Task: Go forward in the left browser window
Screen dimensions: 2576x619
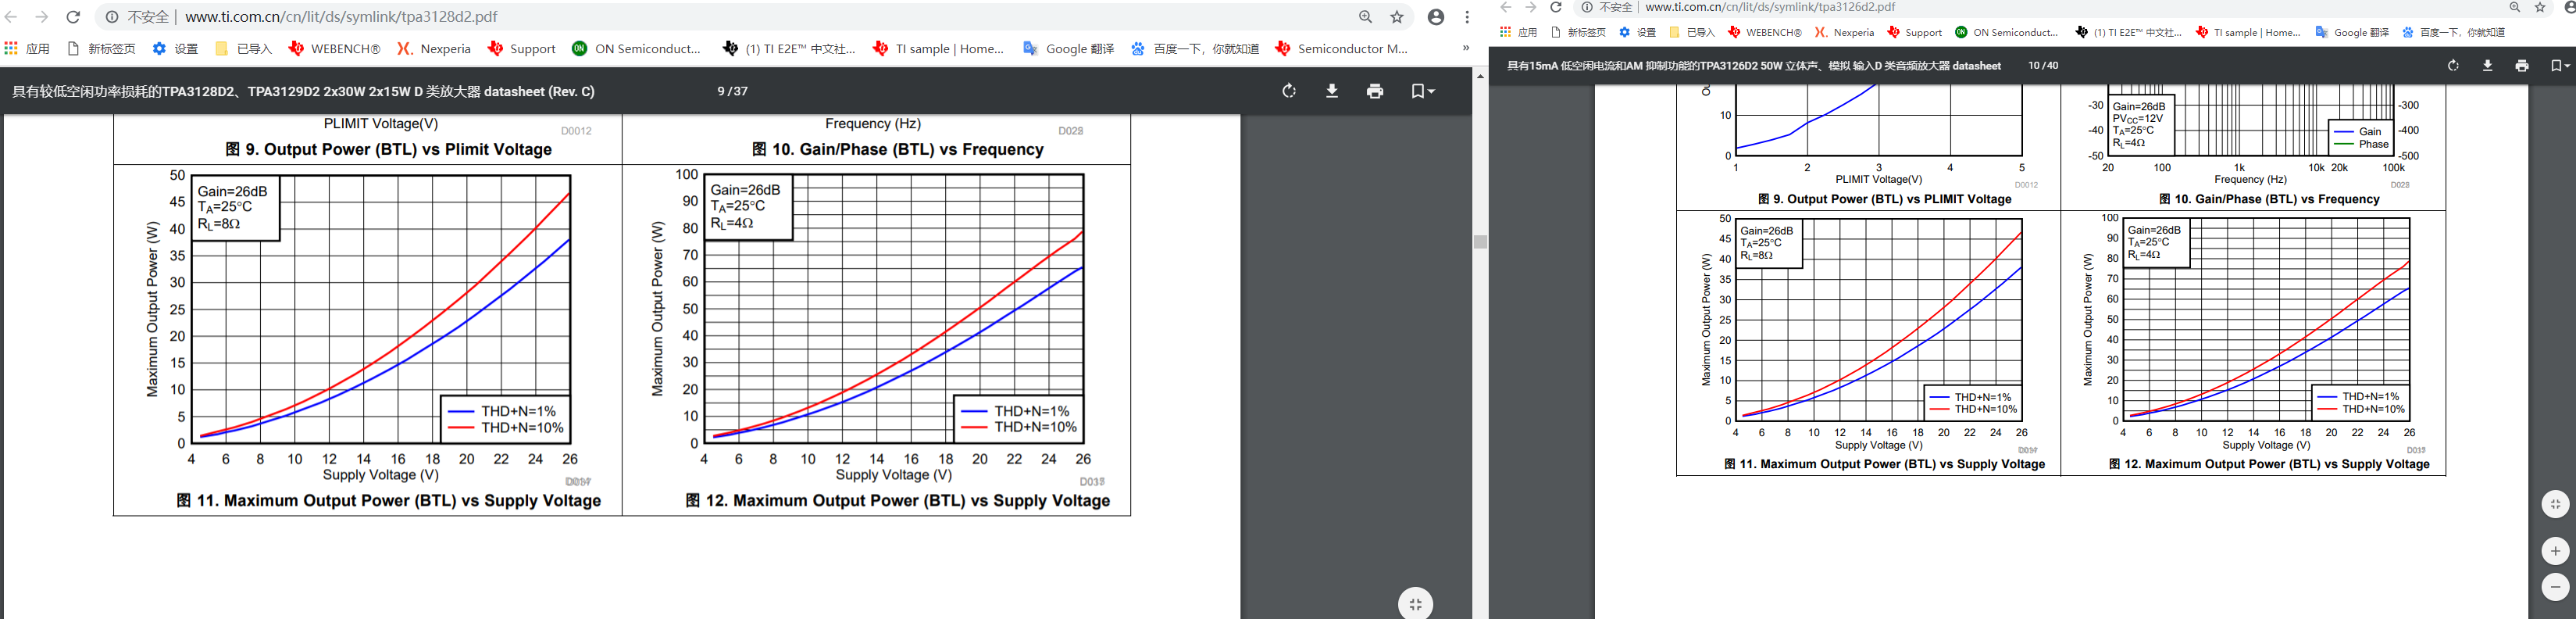Action: (x=42, y=17)
